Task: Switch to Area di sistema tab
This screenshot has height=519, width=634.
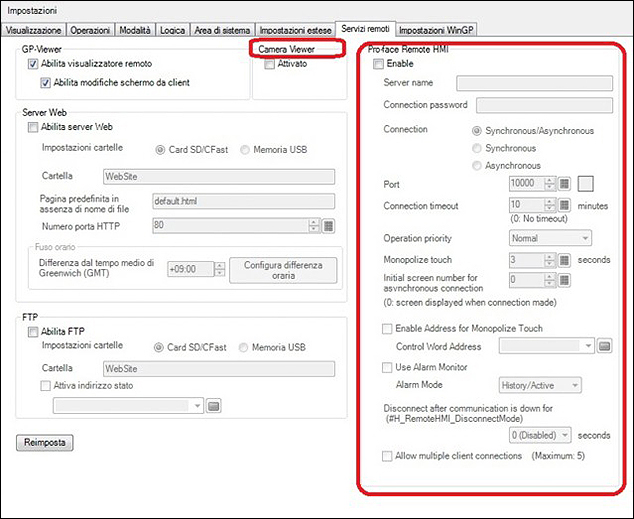Action: pos(222,30)
